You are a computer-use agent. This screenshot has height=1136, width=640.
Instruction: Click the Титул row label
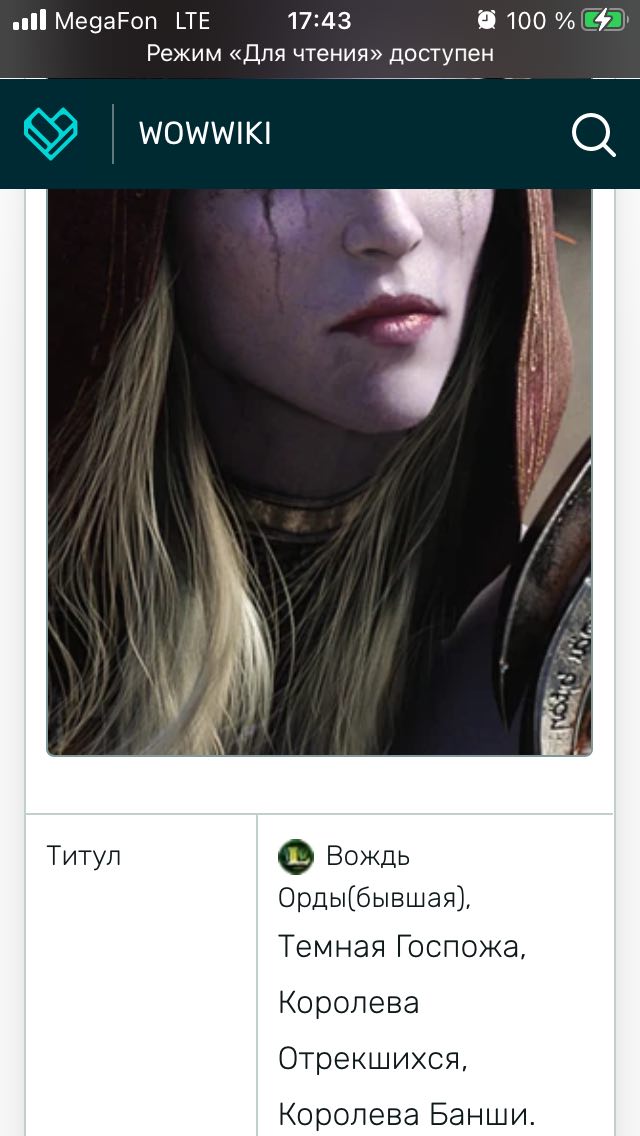[84, 856]
